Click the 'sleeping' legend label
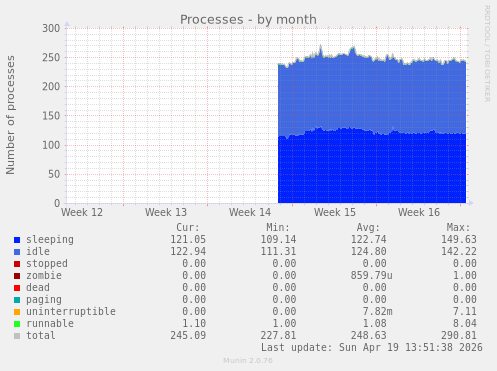This screenshot has width=497, height=371. click(x=50, y=240)
